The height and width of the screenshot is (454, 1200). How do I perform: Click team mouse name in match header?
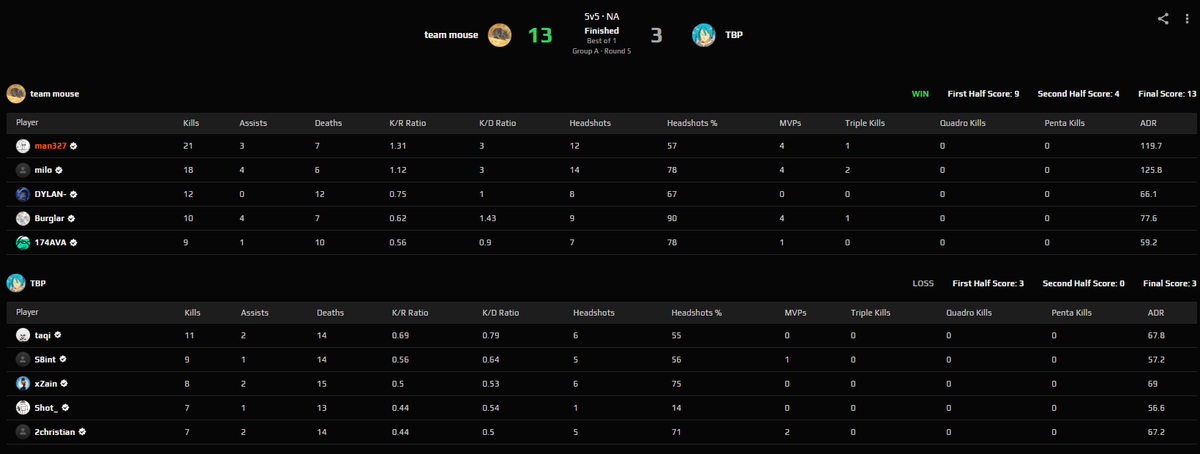click(x=452, y=35)
